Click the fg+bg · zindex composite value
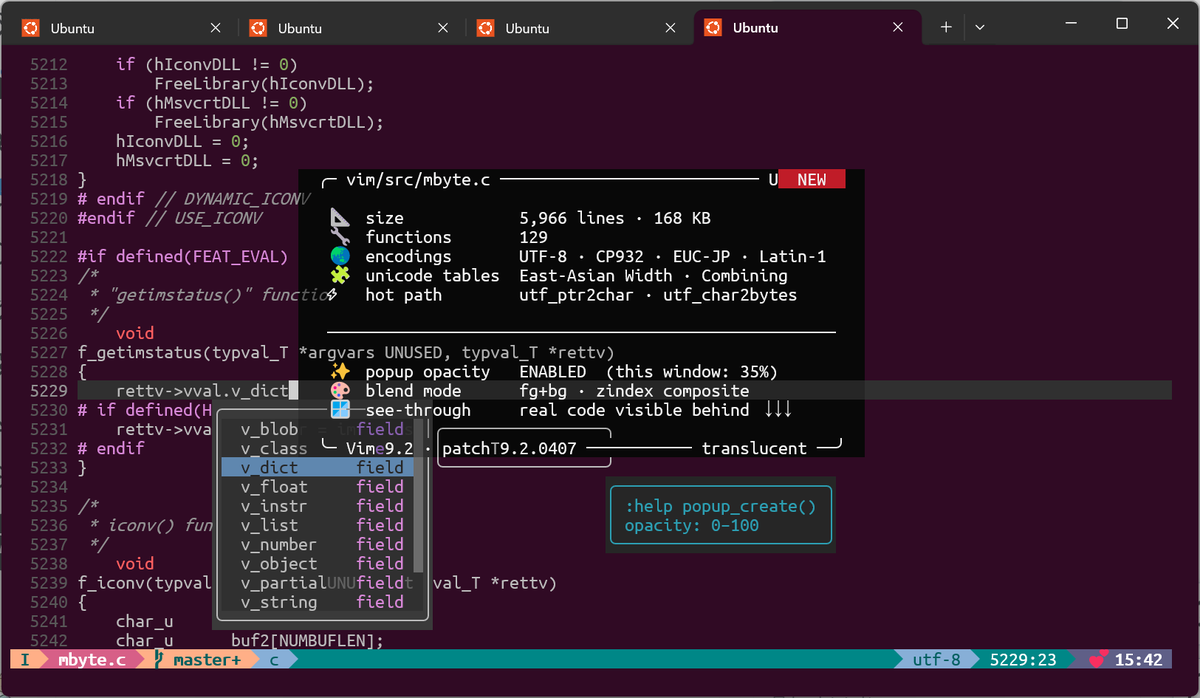1200x698 pixels. pyautogui.click(x=634, y=390)
